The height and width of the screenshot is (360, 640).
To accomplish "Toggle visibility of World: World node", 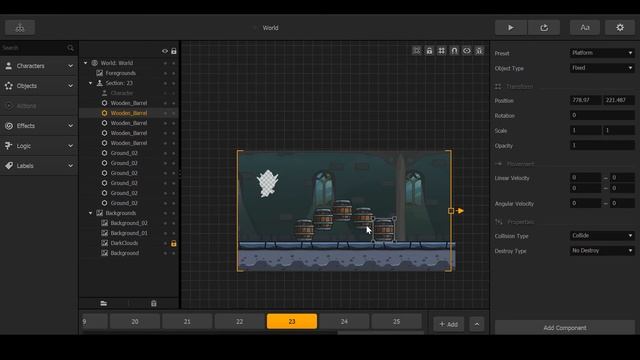I will tap(165, 63).
